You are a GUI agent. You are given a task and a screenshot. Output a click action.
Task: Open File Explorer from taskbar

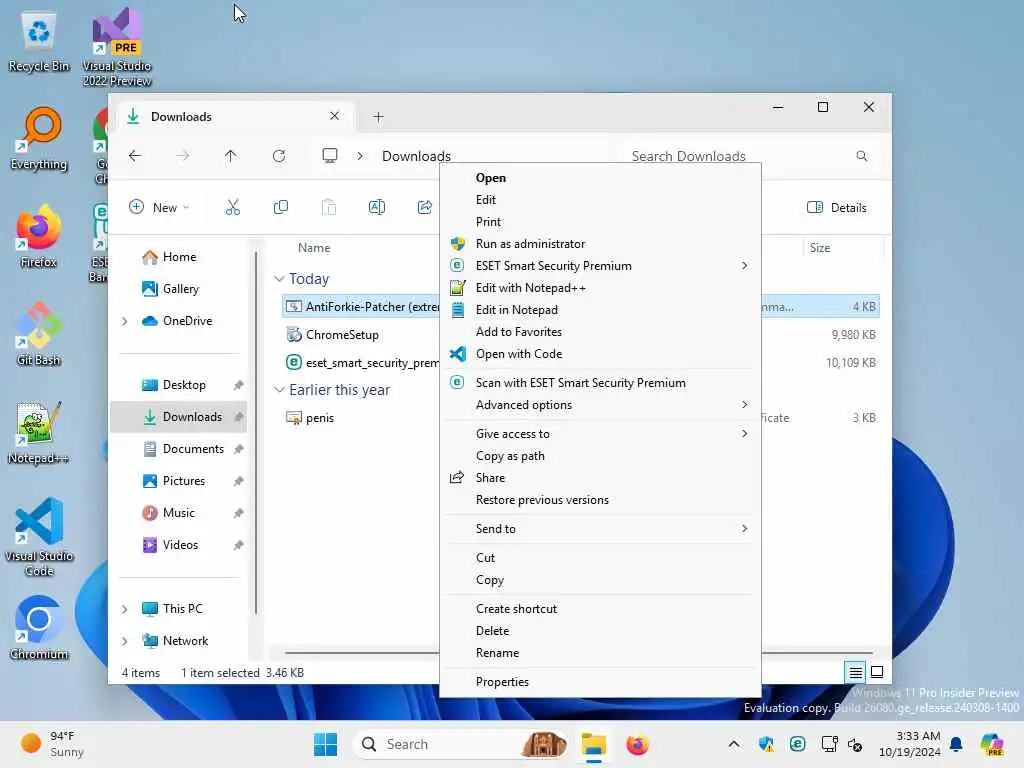594,744
